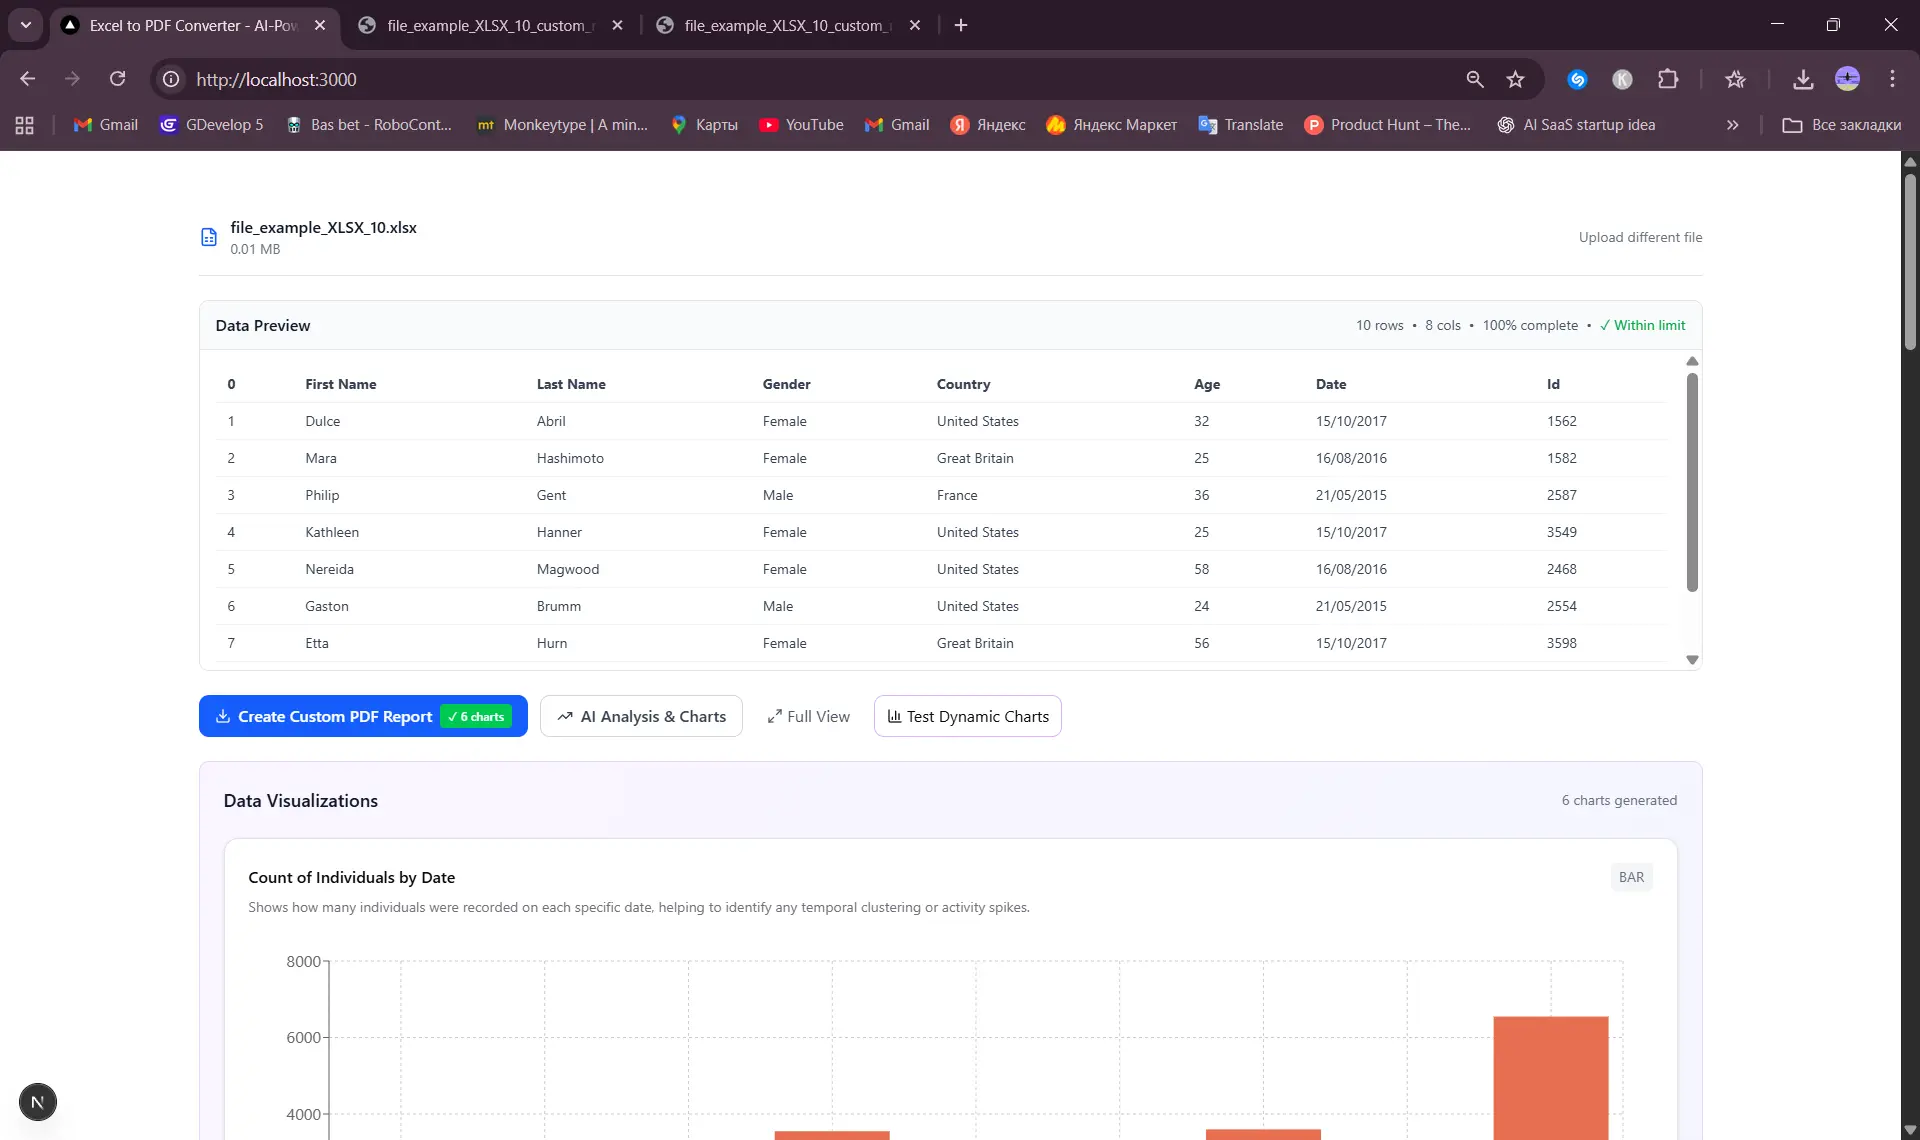Screen dimensions: 1920x1140
Task: Open the Яндекс Маркет bookmark
Action: click(x=1111, y=125)
